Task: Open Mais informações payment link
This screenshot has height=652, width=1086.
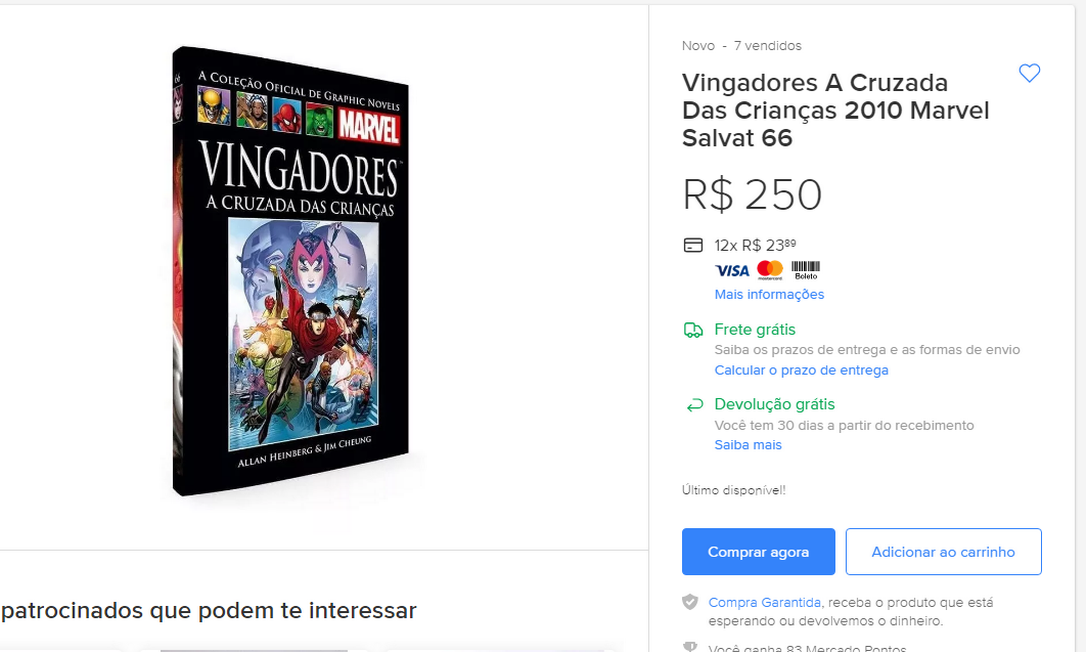Action: 769,294
